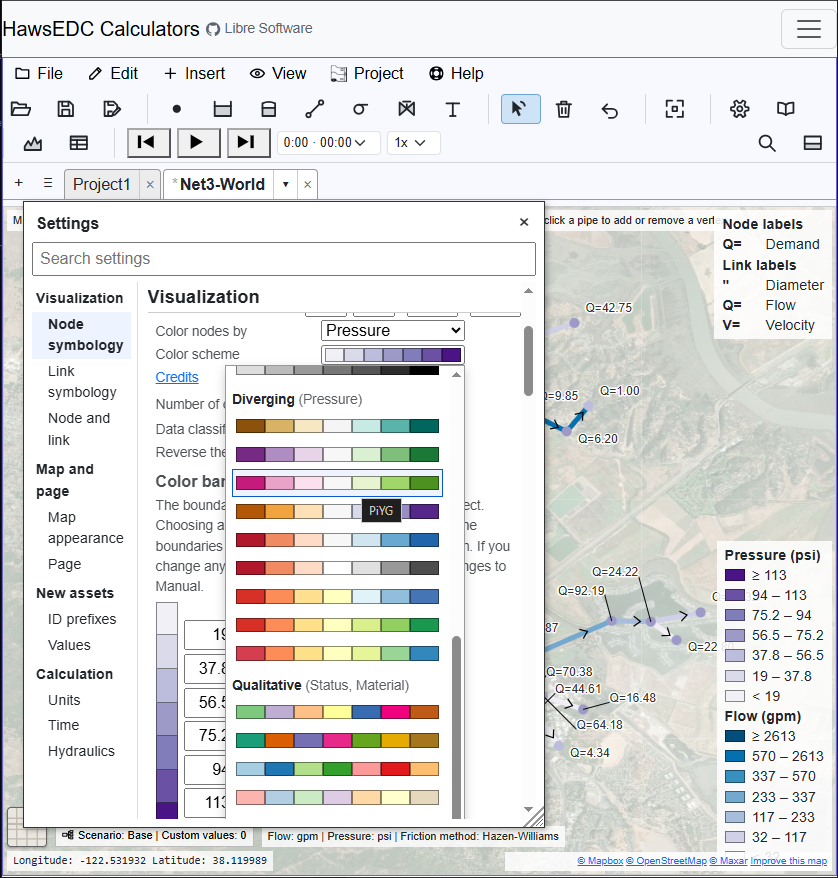Open the Credits link
The width and height of the screenshot is (838, 878).
[177, 377]
